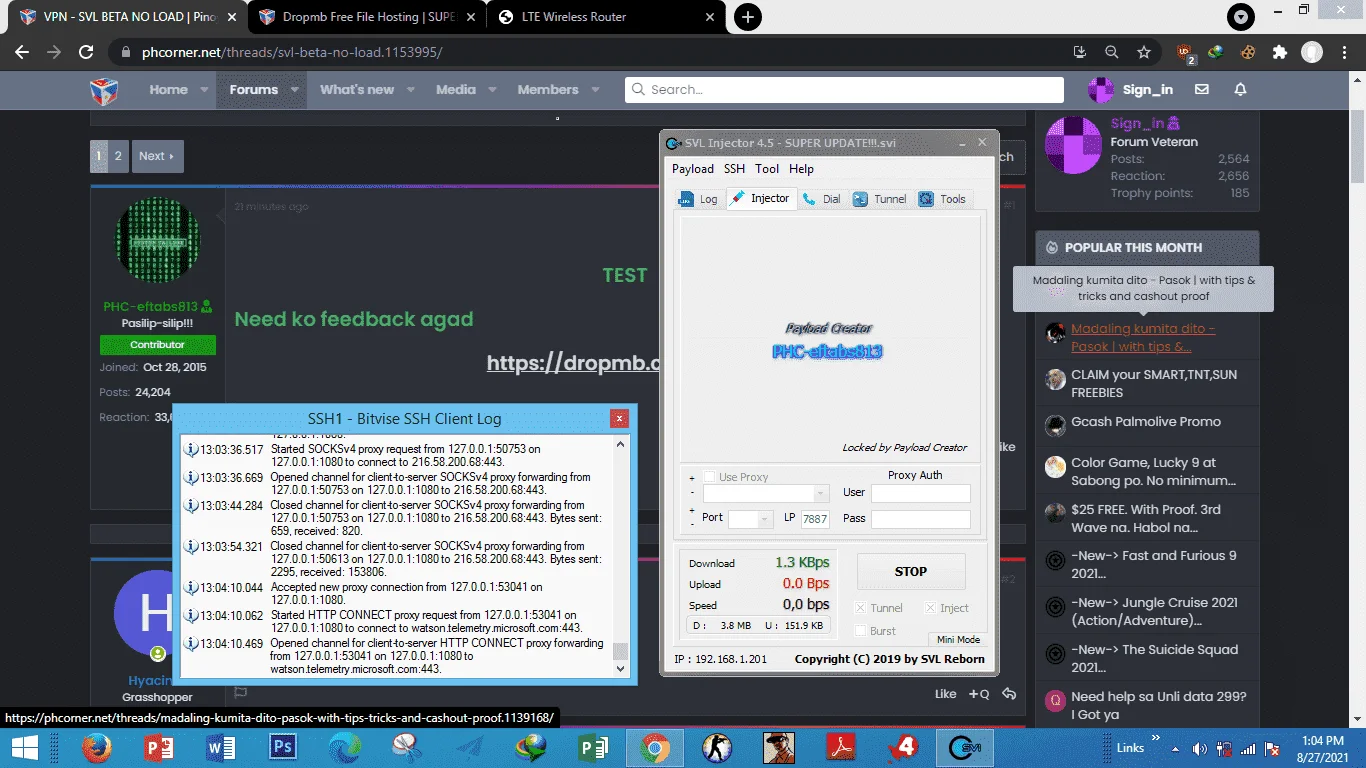Focus the Proxy Auth User field
Viewport: 1366px width, 768px height.
click(x=920, y=493)
